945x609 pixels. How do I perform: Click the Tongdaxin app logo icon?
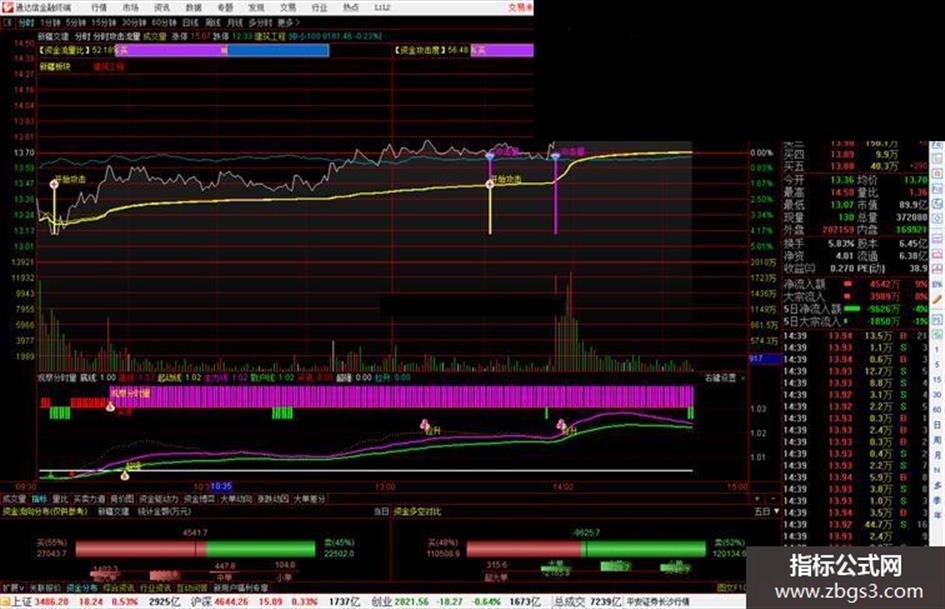click(7, 7)
